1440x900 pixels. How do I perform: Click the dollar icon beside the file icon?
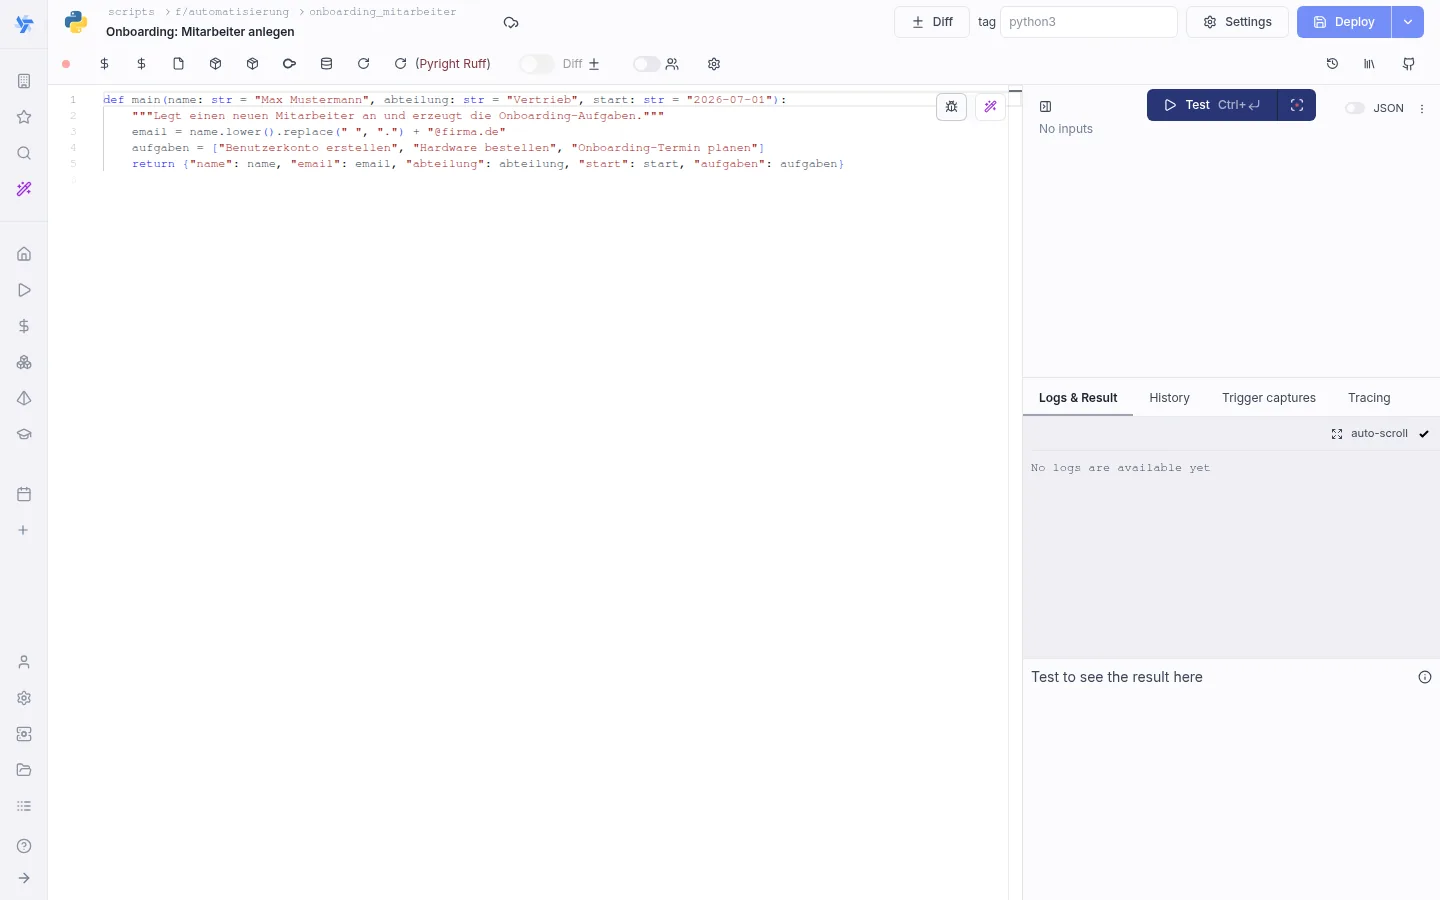(x=141, y=64)
